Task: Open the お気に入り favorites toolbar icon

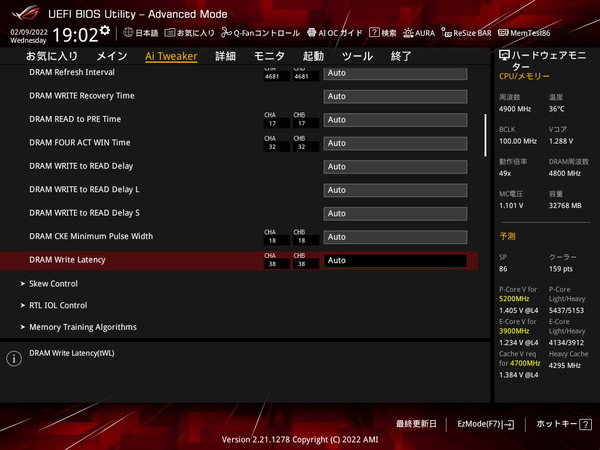Action: tap(170, 33)
